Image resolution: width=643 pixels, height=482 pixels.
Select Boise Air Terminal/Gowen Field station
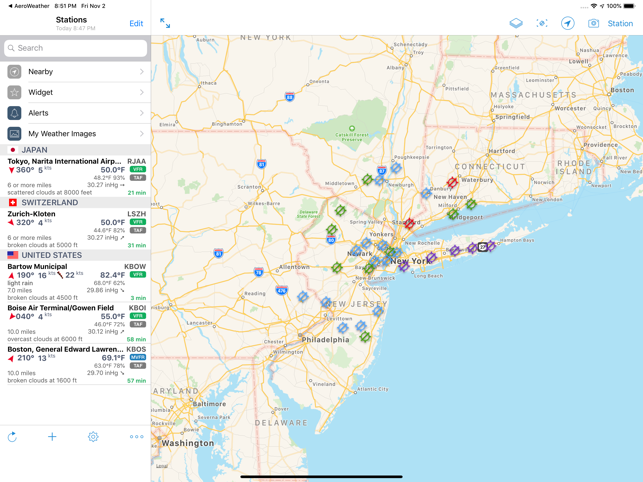pos(75,323)
